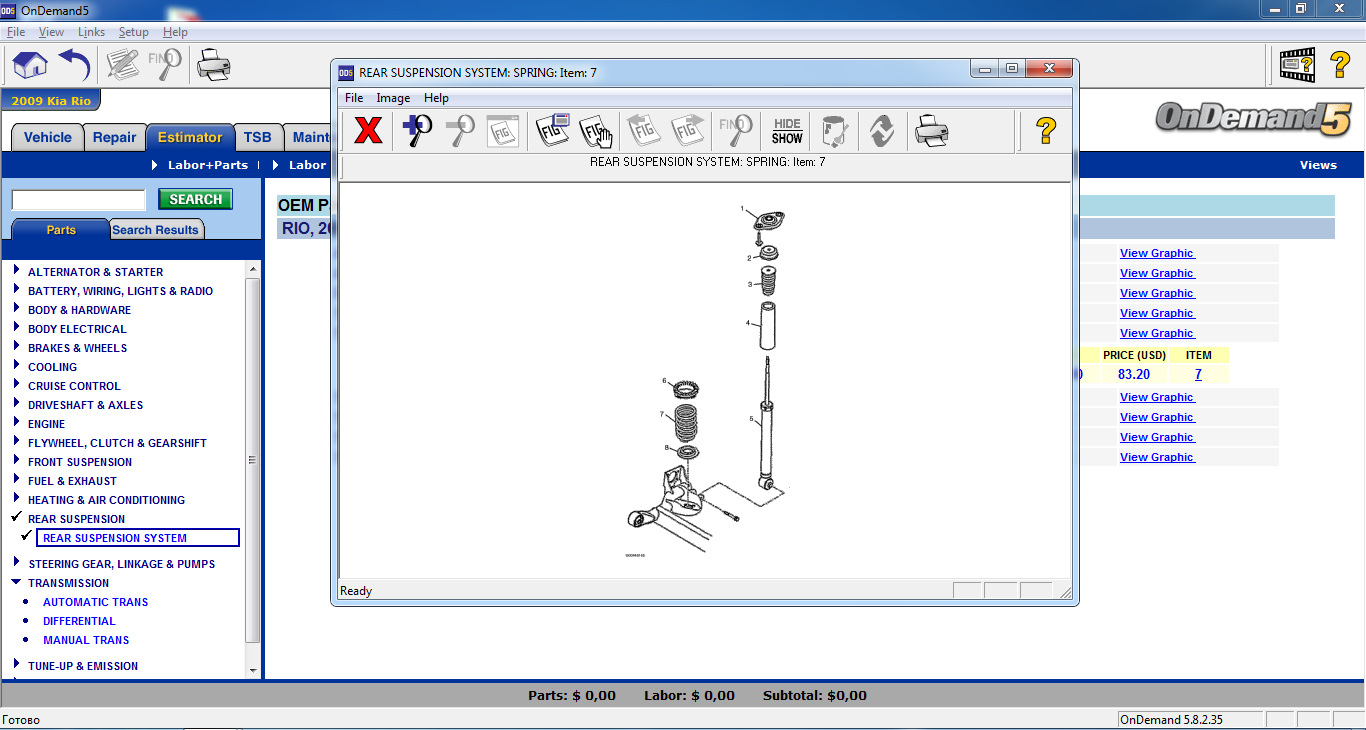Collapse the TRANSMISSION category arrow
The width and height of the screenshot is (1366, 730).
[x=17, y=582]
